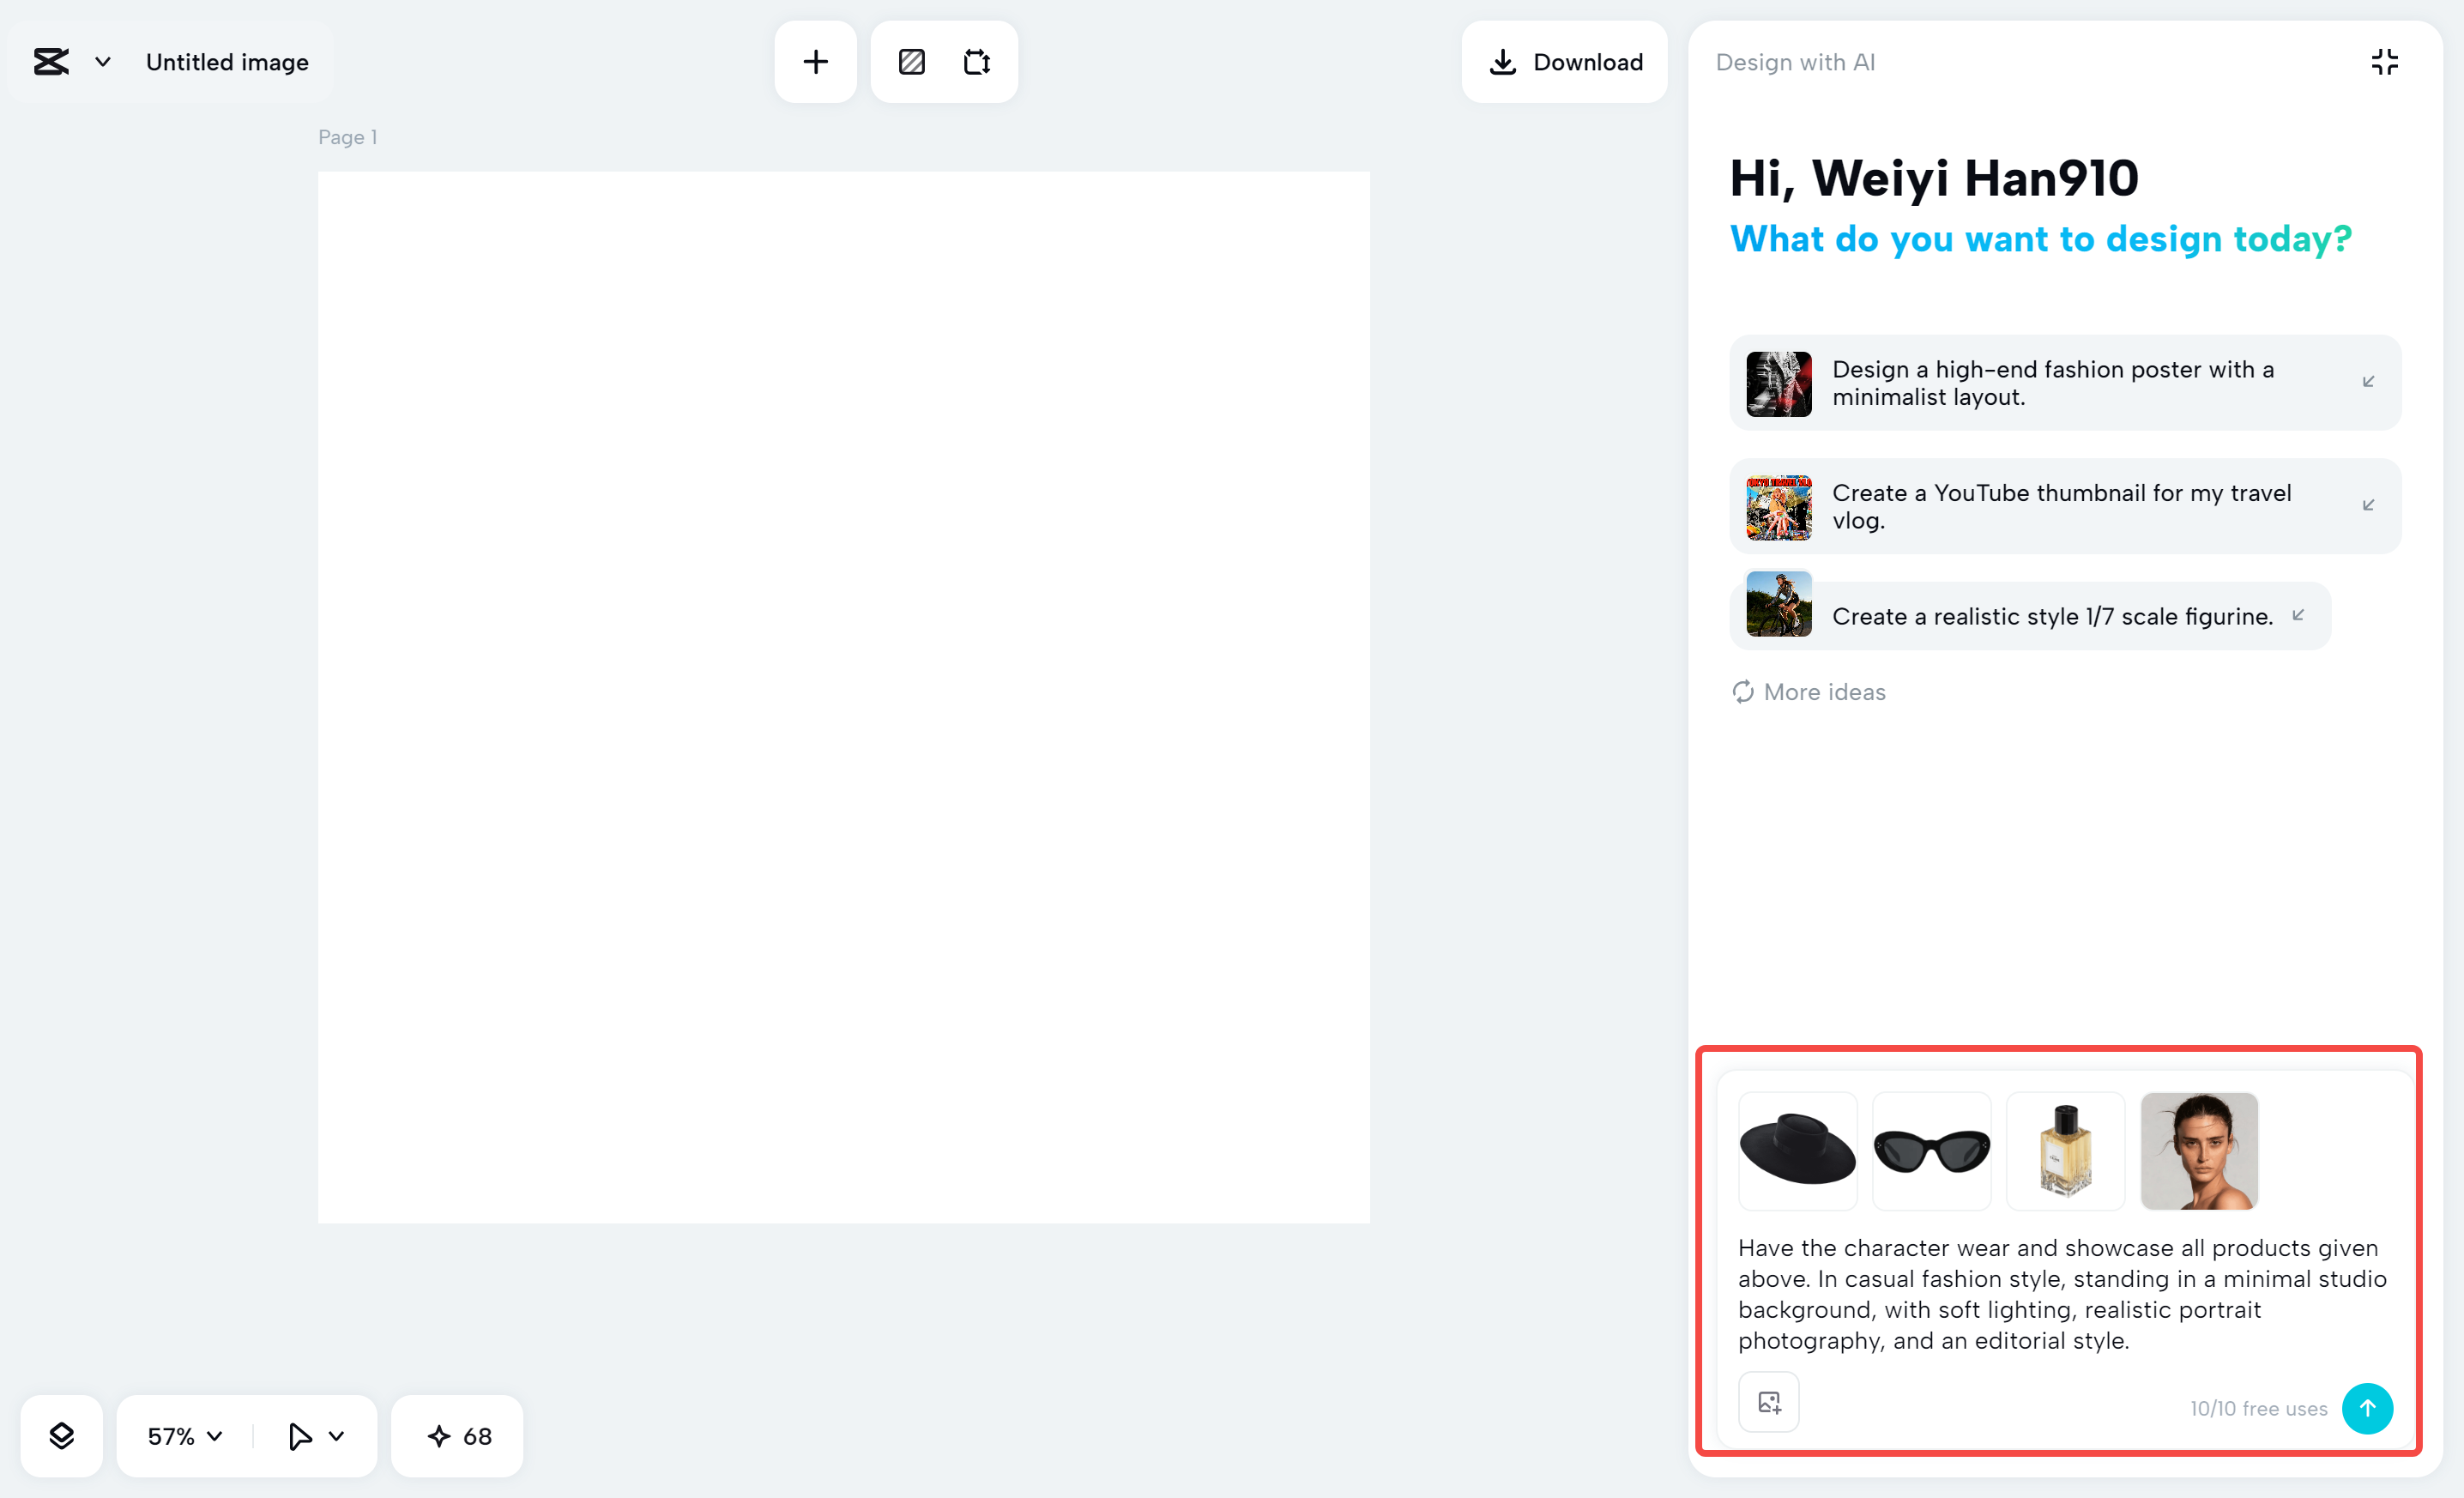Click the upload image icon in prompt box
The width and height of the screenshot is (2464, 1498).
pos(1768,1402)
